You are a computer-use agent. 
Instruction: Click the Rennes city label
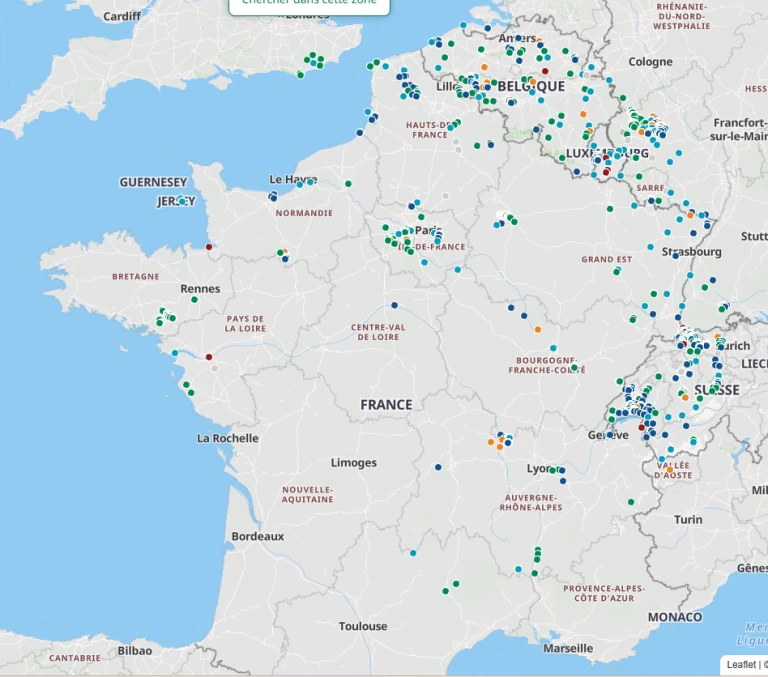pos(200,289)
